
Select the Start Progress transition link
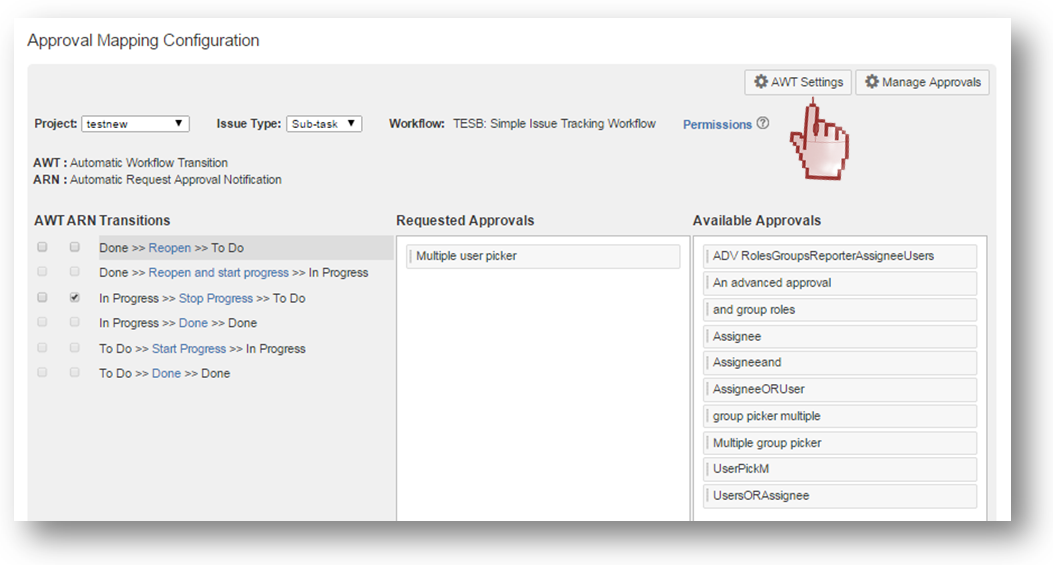188,349
